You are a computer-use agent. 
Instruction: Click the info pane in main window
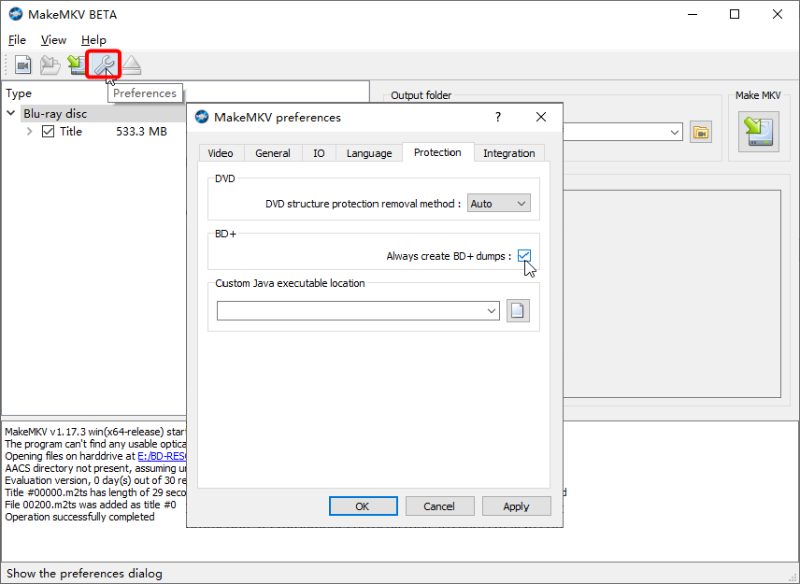(x=672, y=294)
